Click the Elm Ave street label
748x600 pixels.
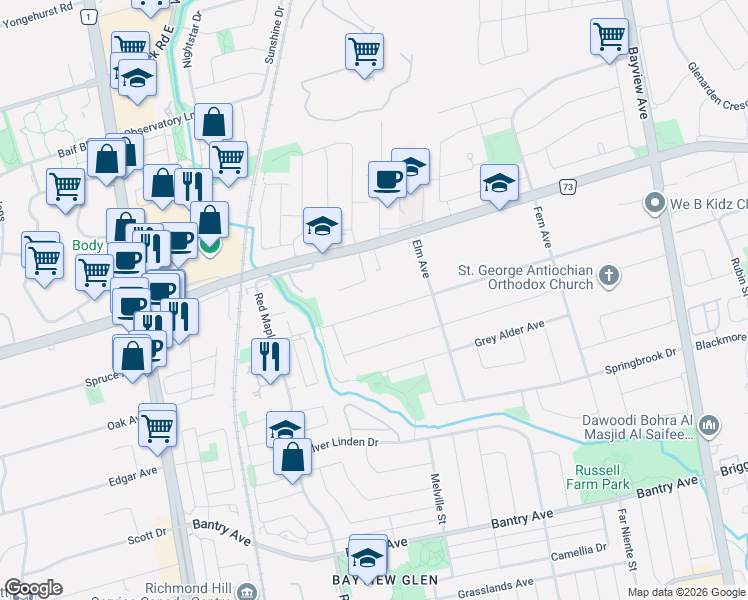(420, 259)
